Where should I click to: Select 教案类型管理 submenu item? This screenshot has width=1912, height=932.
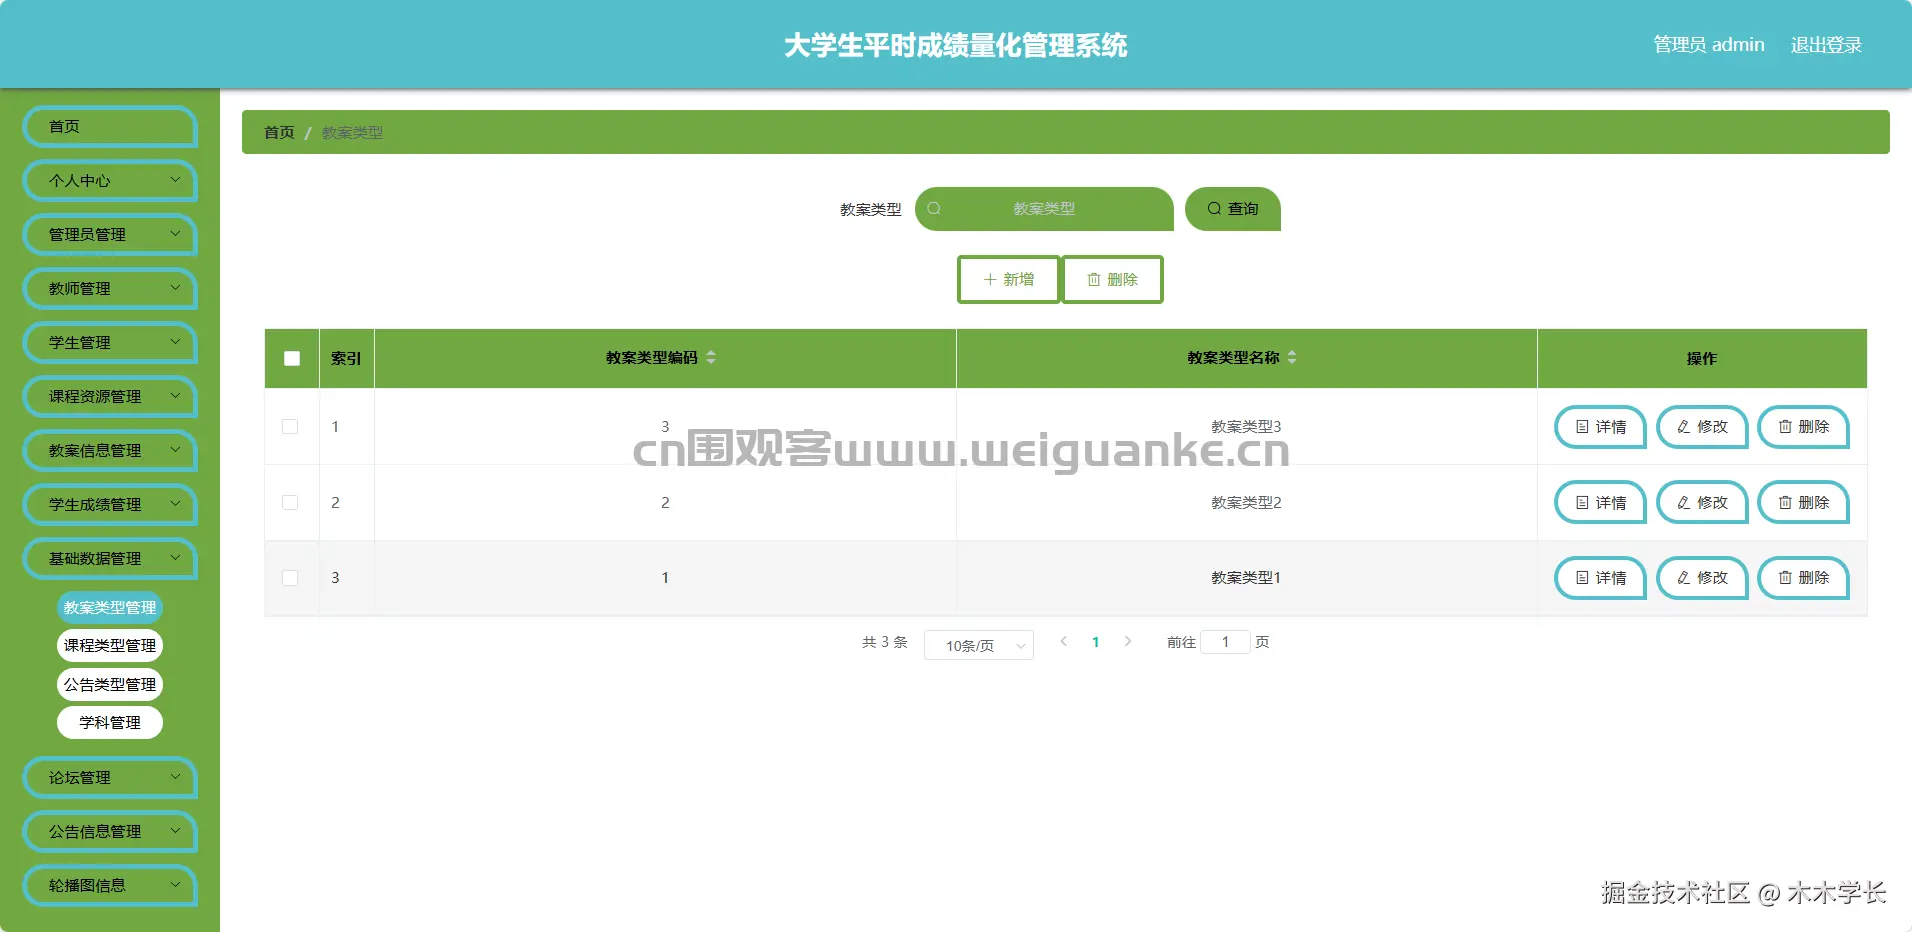click(x=110, y=608)
